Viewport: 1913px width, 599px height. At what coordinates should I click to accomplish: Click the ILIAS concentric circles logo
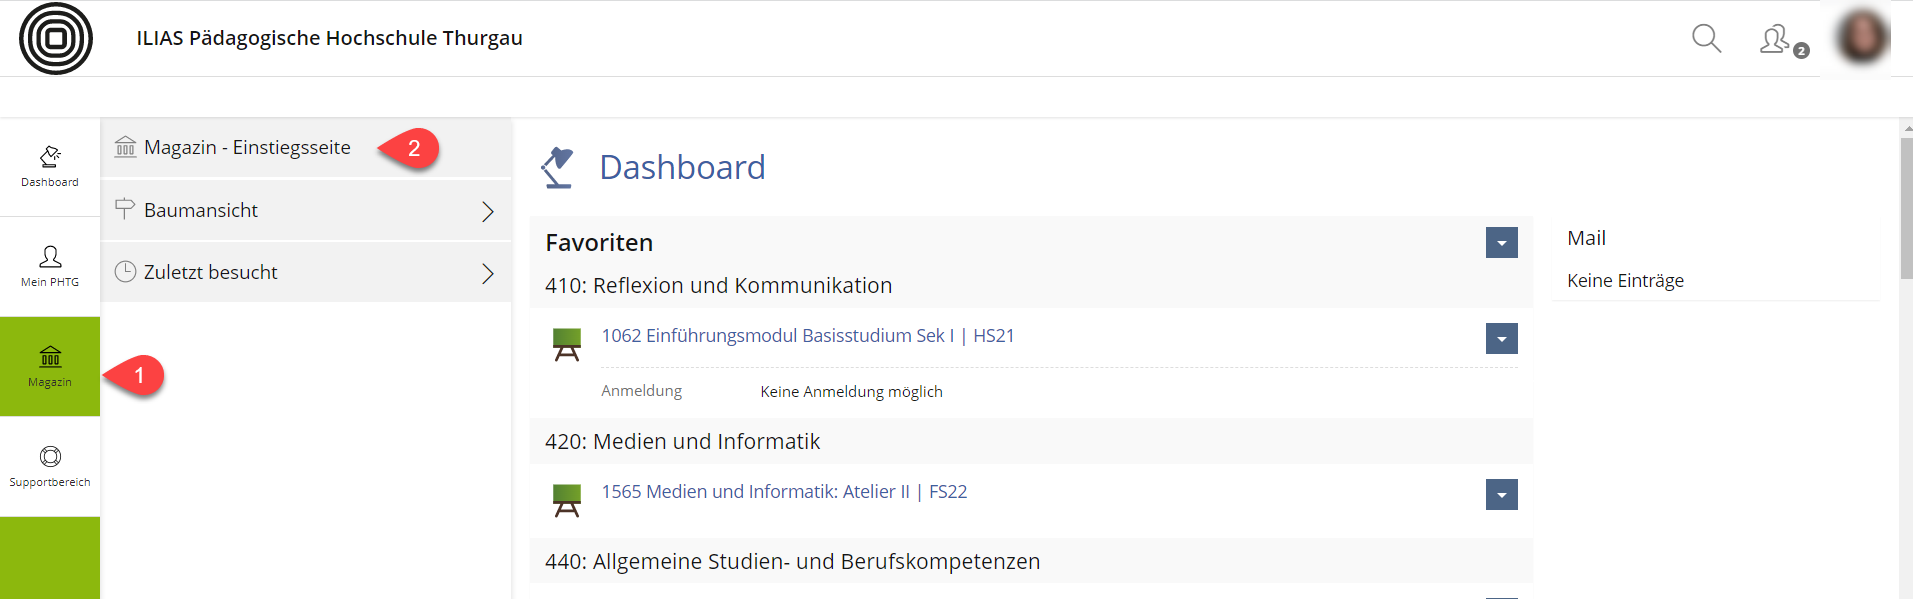coord(56,39)
